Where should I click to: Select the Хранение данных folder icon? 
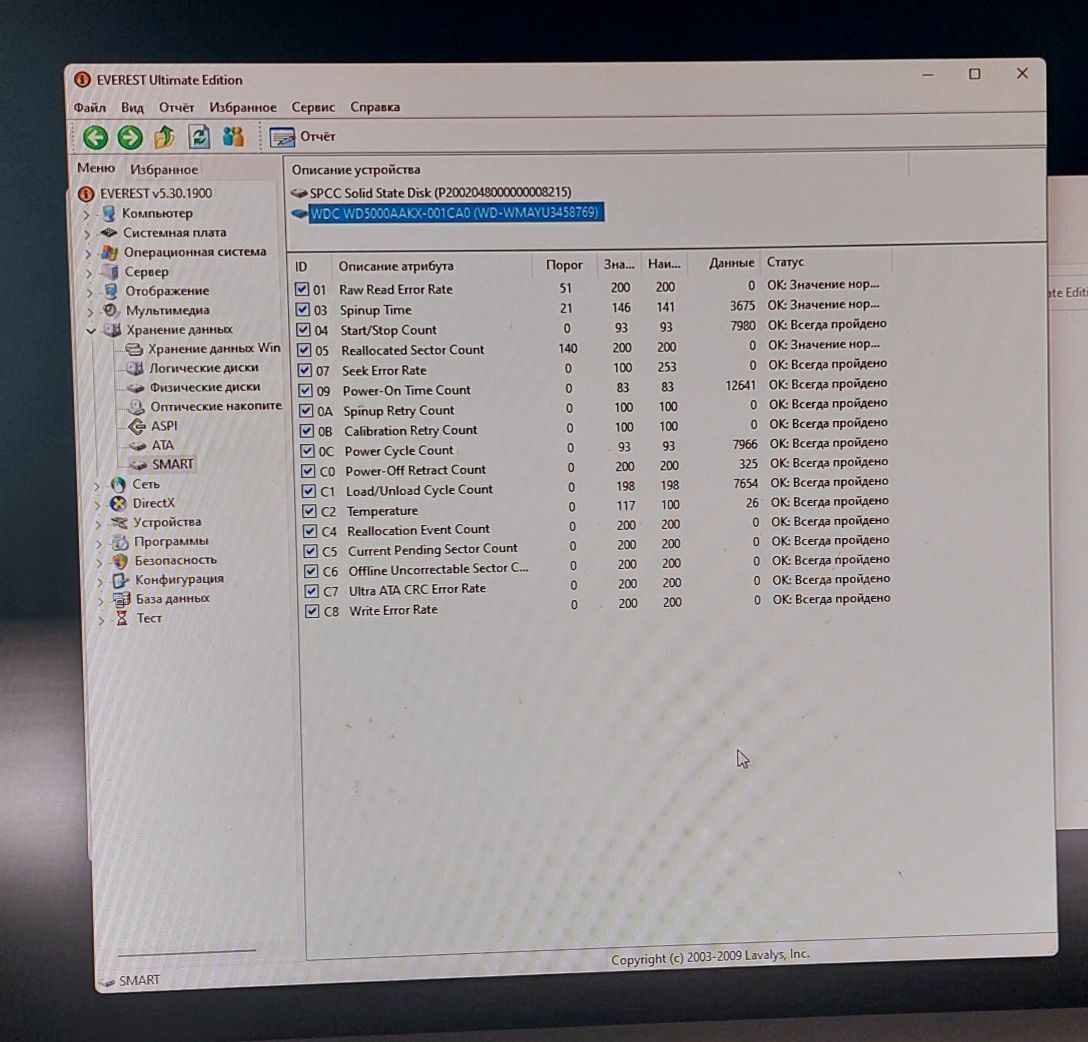[x=112, y=330]
